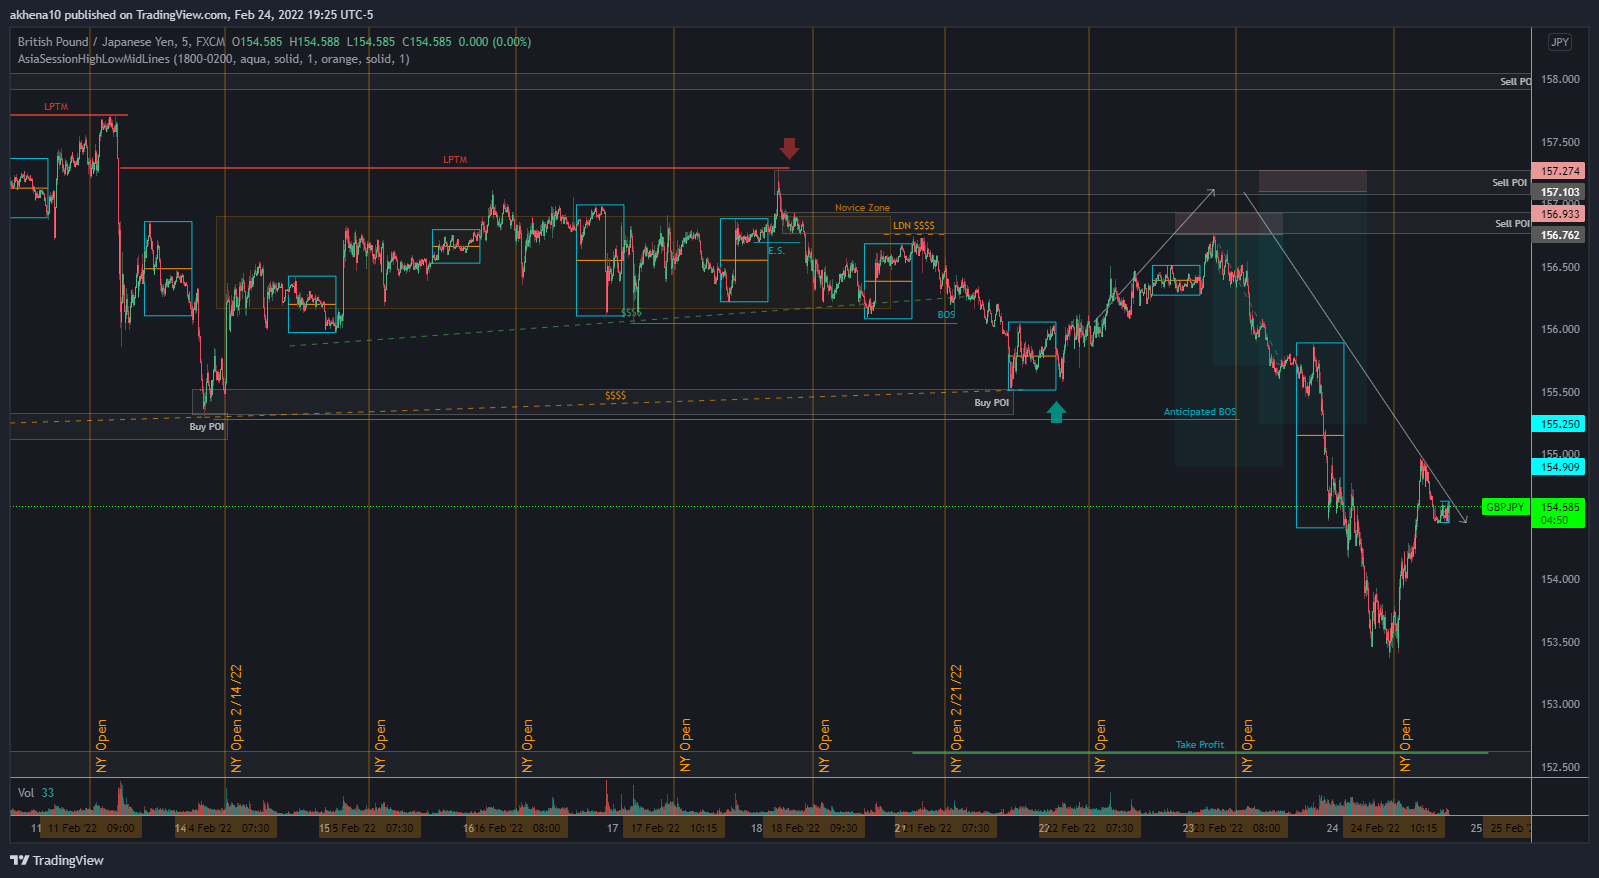Viewport: 1599px width, 878px height.
Task: Click the Sell POI label beside 157.103
Action: (x=1509, y=183)
